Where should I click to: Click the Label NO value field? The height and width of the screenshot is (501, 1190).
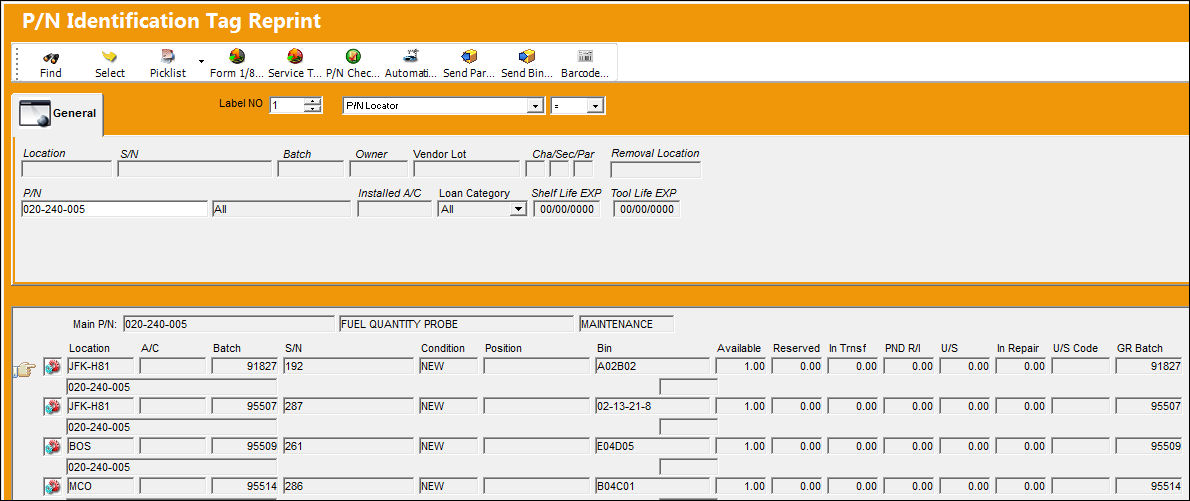click(286, 106)
